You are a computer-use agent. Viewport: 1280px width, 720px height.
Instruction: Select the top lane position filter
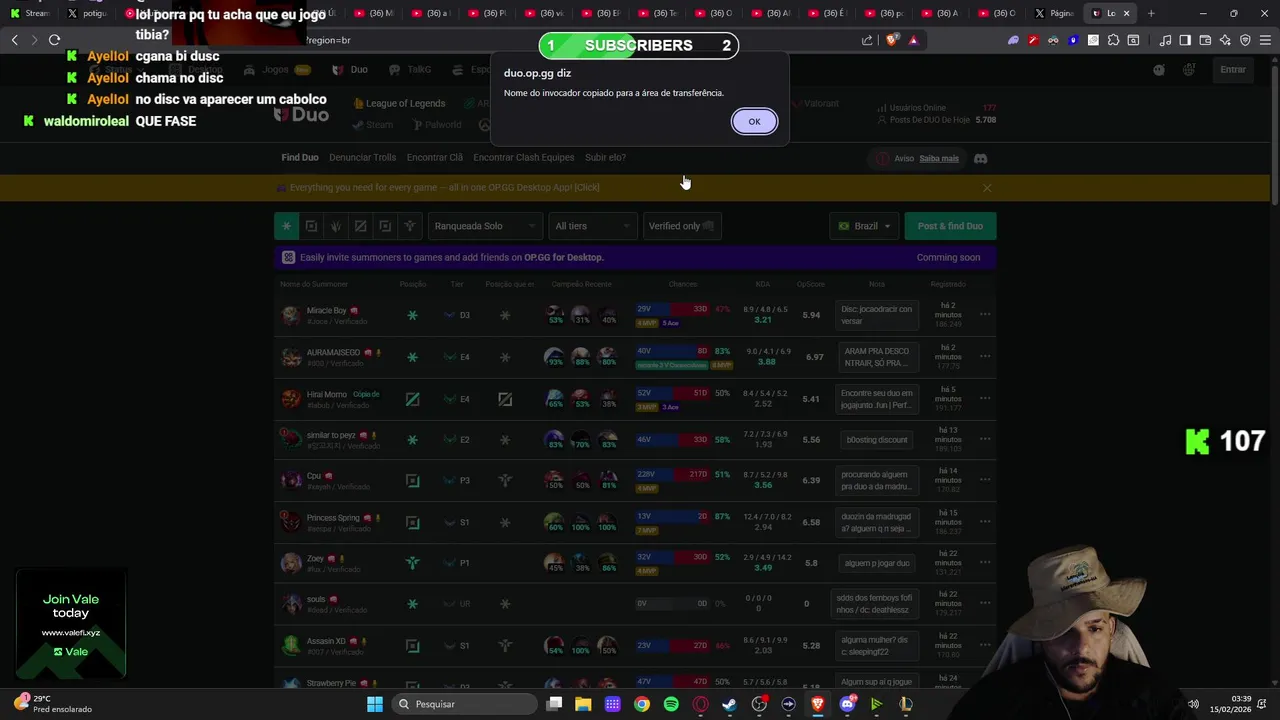coord(311,226)
